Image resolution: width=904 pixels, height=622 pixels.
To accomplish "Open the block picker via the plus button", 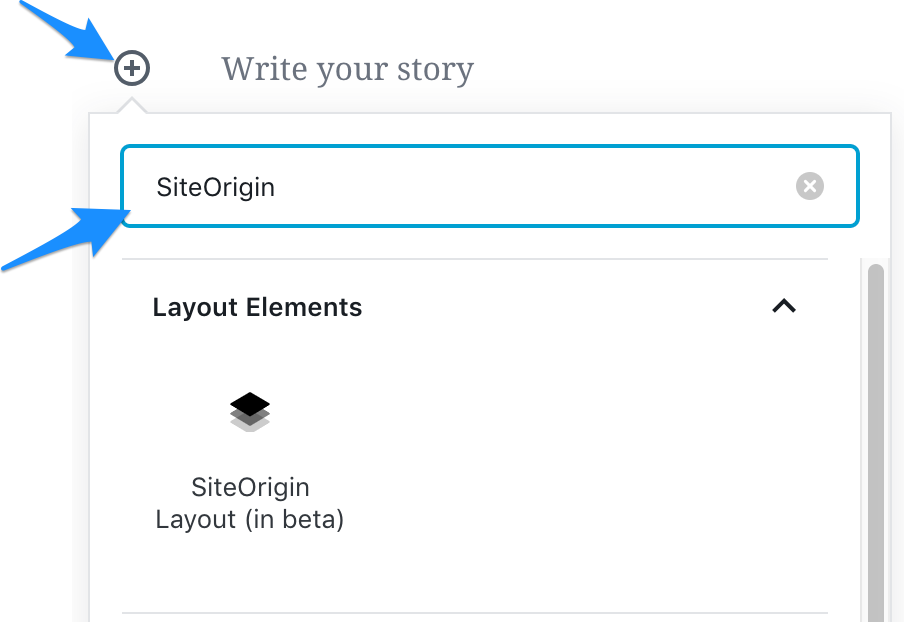I will coord(131,68).
